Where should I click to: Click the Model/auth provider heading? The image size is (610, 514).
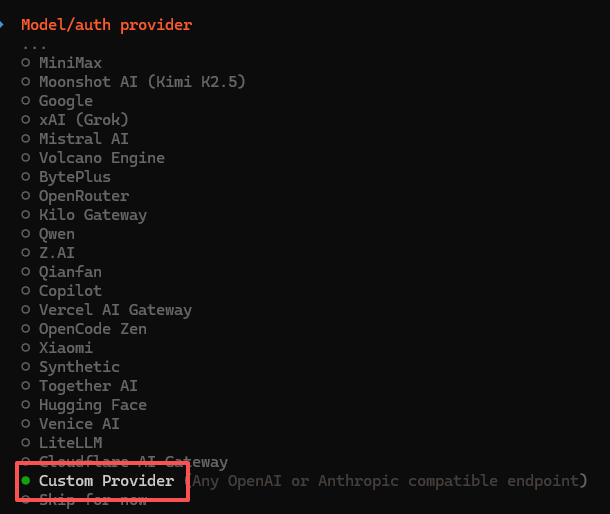point(106,25)
